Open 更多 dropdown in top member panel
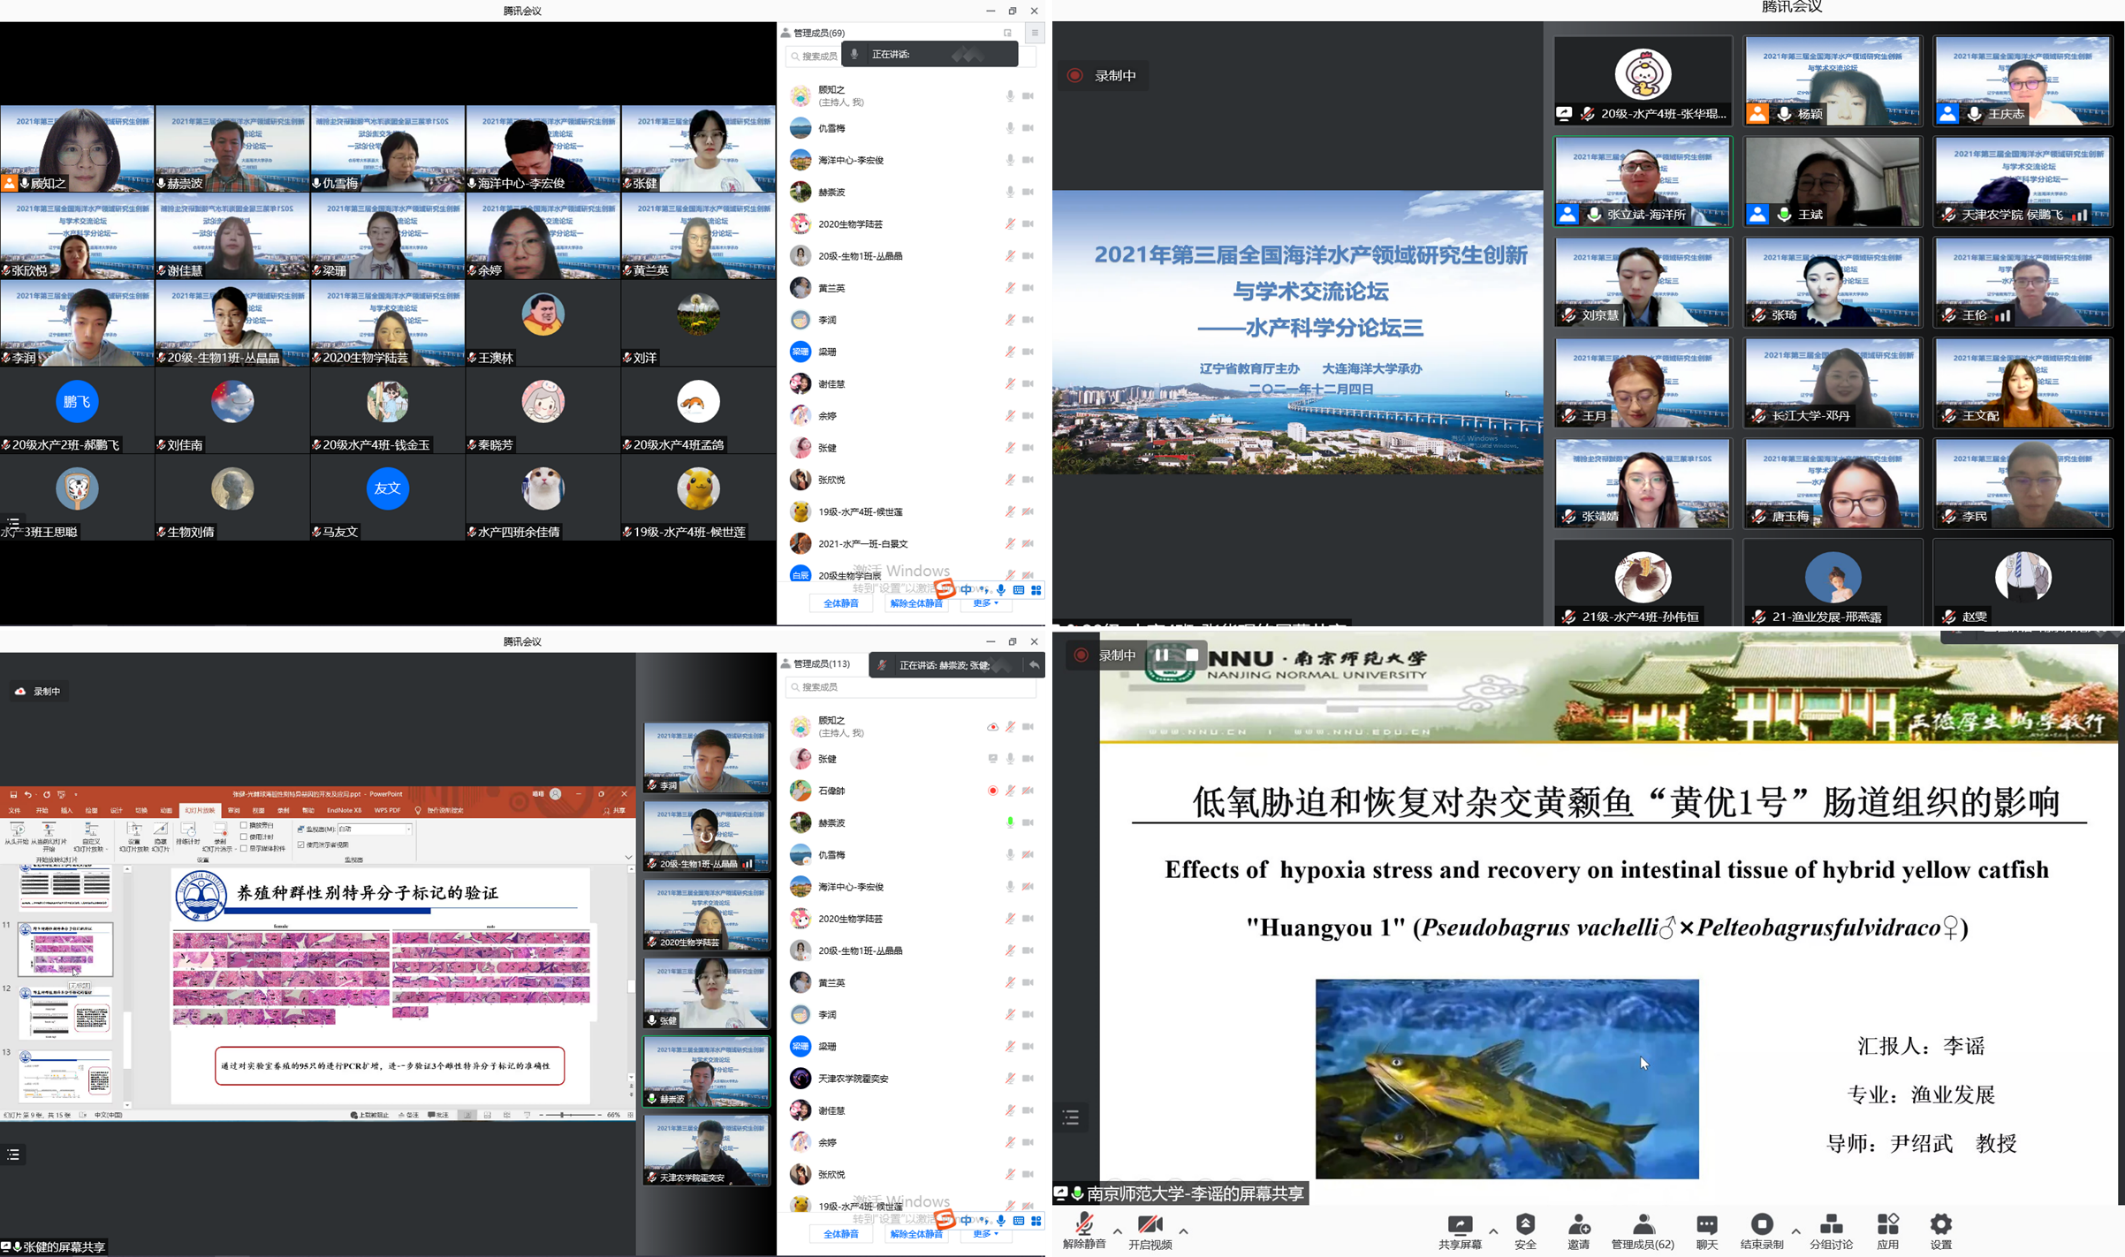The width and height of the screenshot is (2125, 1257). 985,603
